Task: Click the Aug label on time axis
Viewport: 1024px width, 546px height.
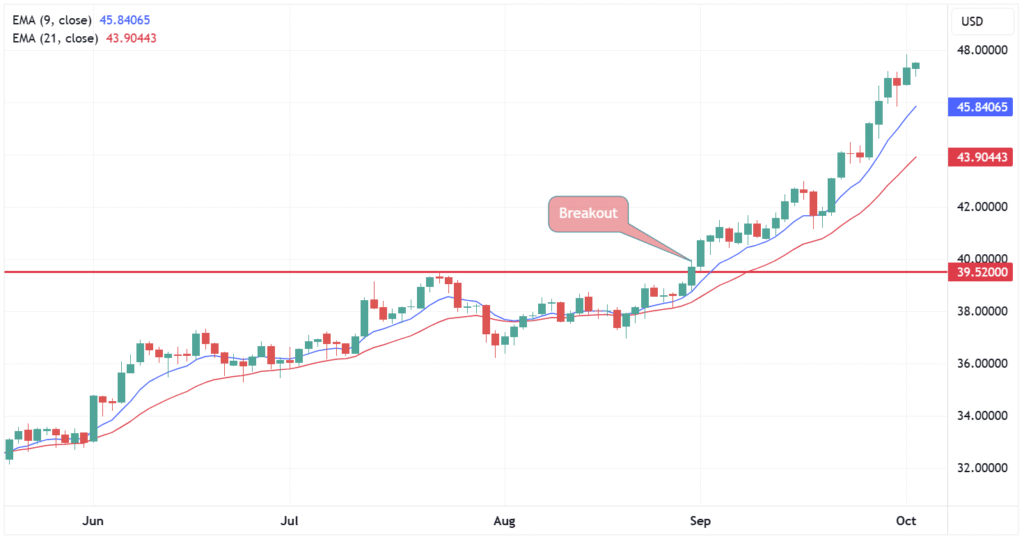Action: [x=503, y=521]
